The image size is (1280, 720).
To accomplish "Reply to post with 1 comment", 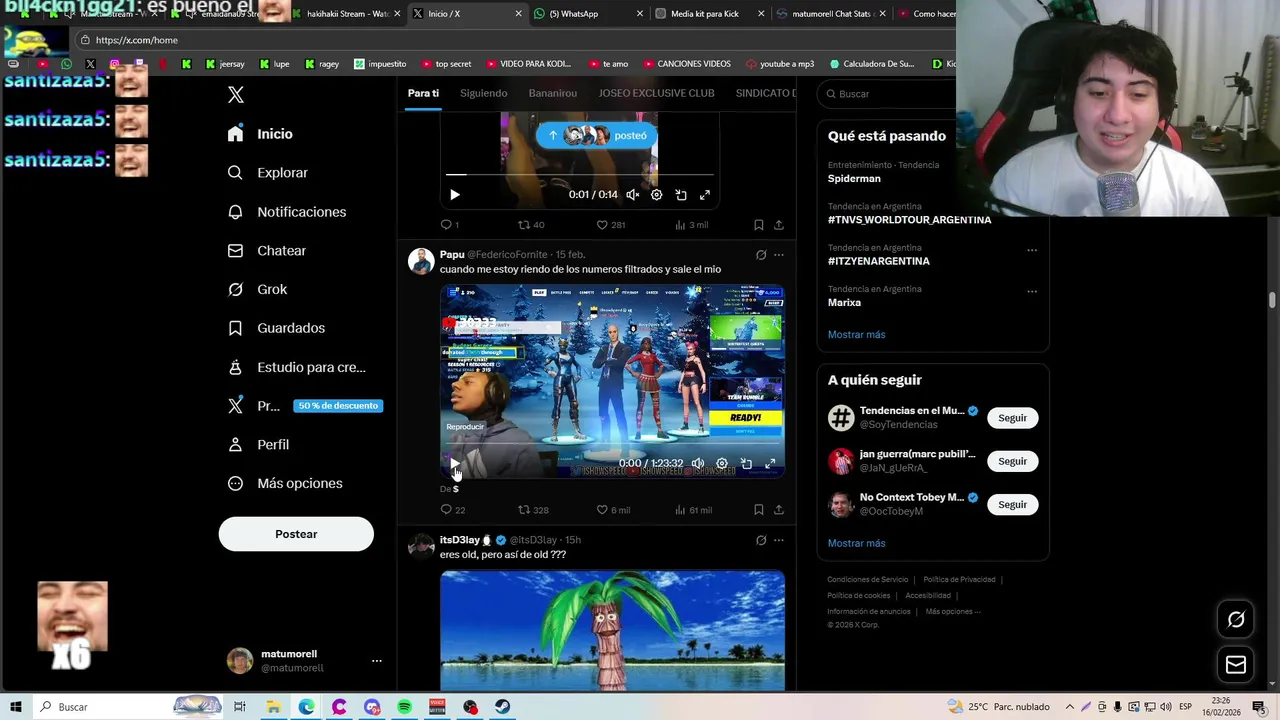I will (x=450, y=225).
